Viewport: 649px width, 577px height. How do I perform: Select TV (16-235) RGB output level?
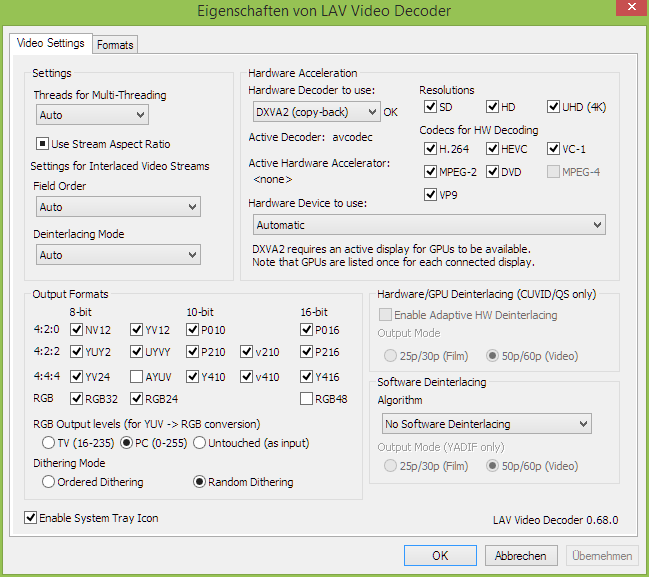click(48, 443)
